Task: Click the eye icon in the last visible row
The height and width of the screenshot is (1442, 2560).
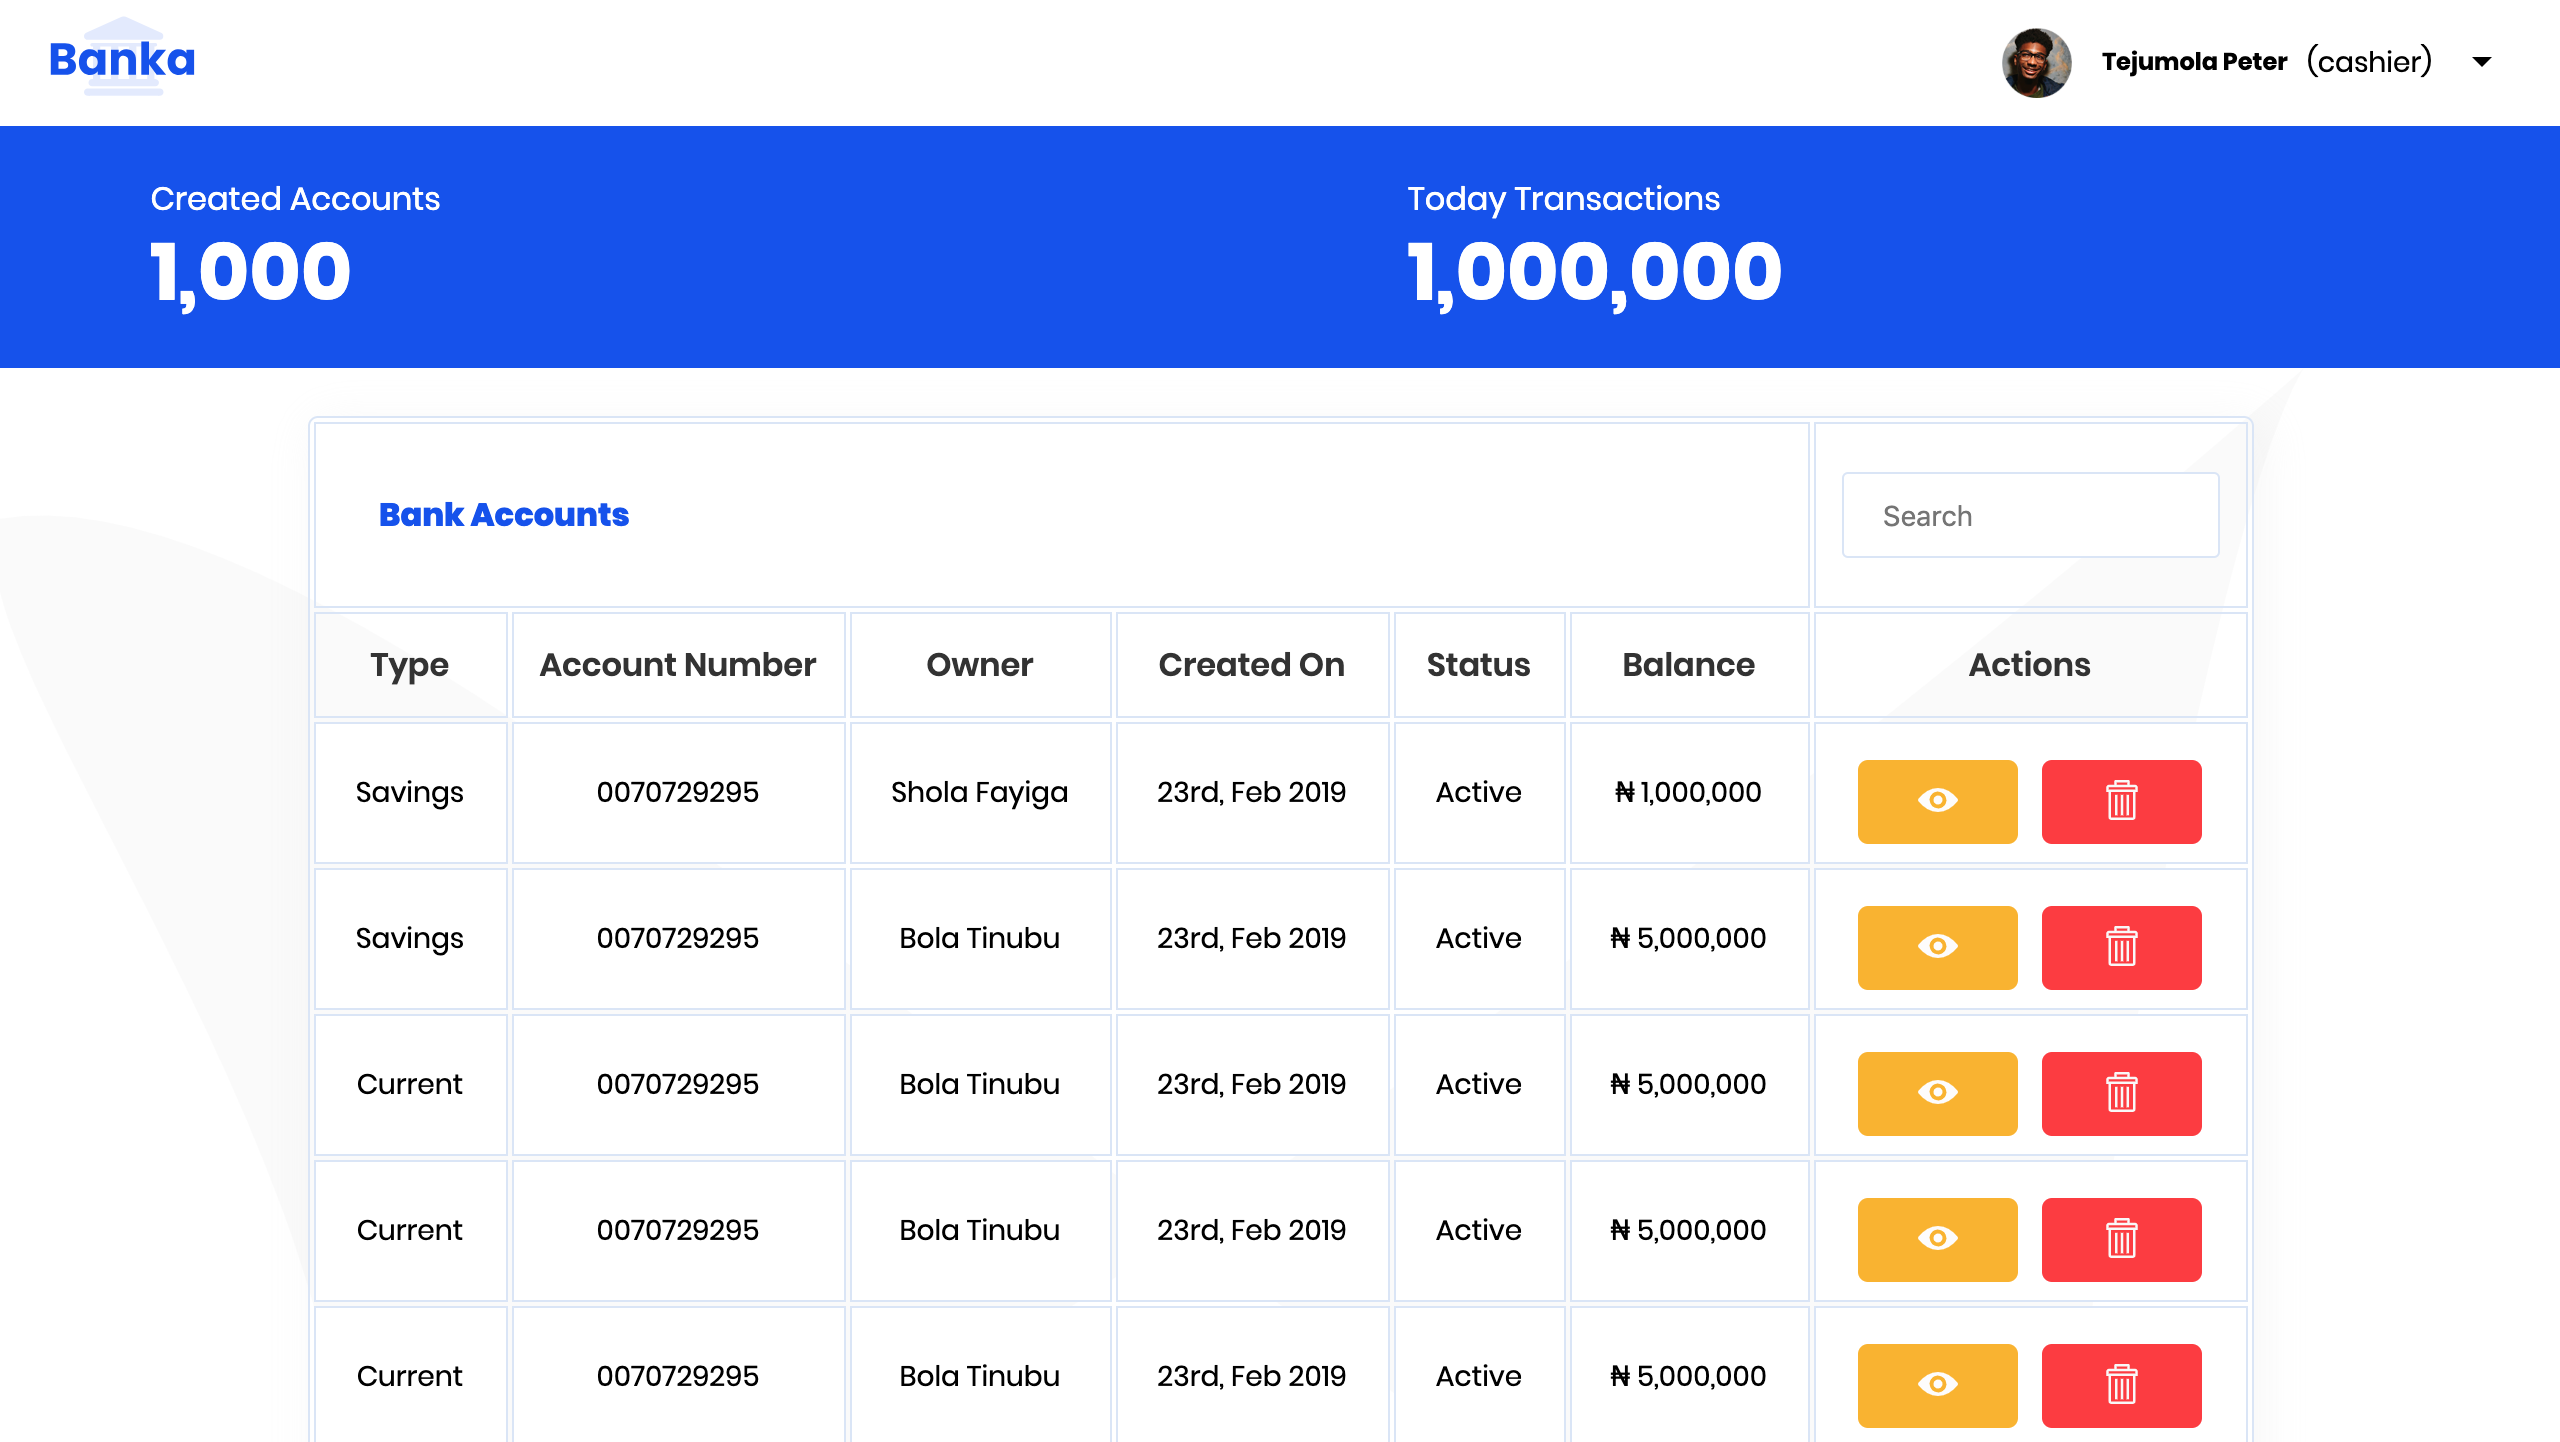Action: coord(1937,1385)
